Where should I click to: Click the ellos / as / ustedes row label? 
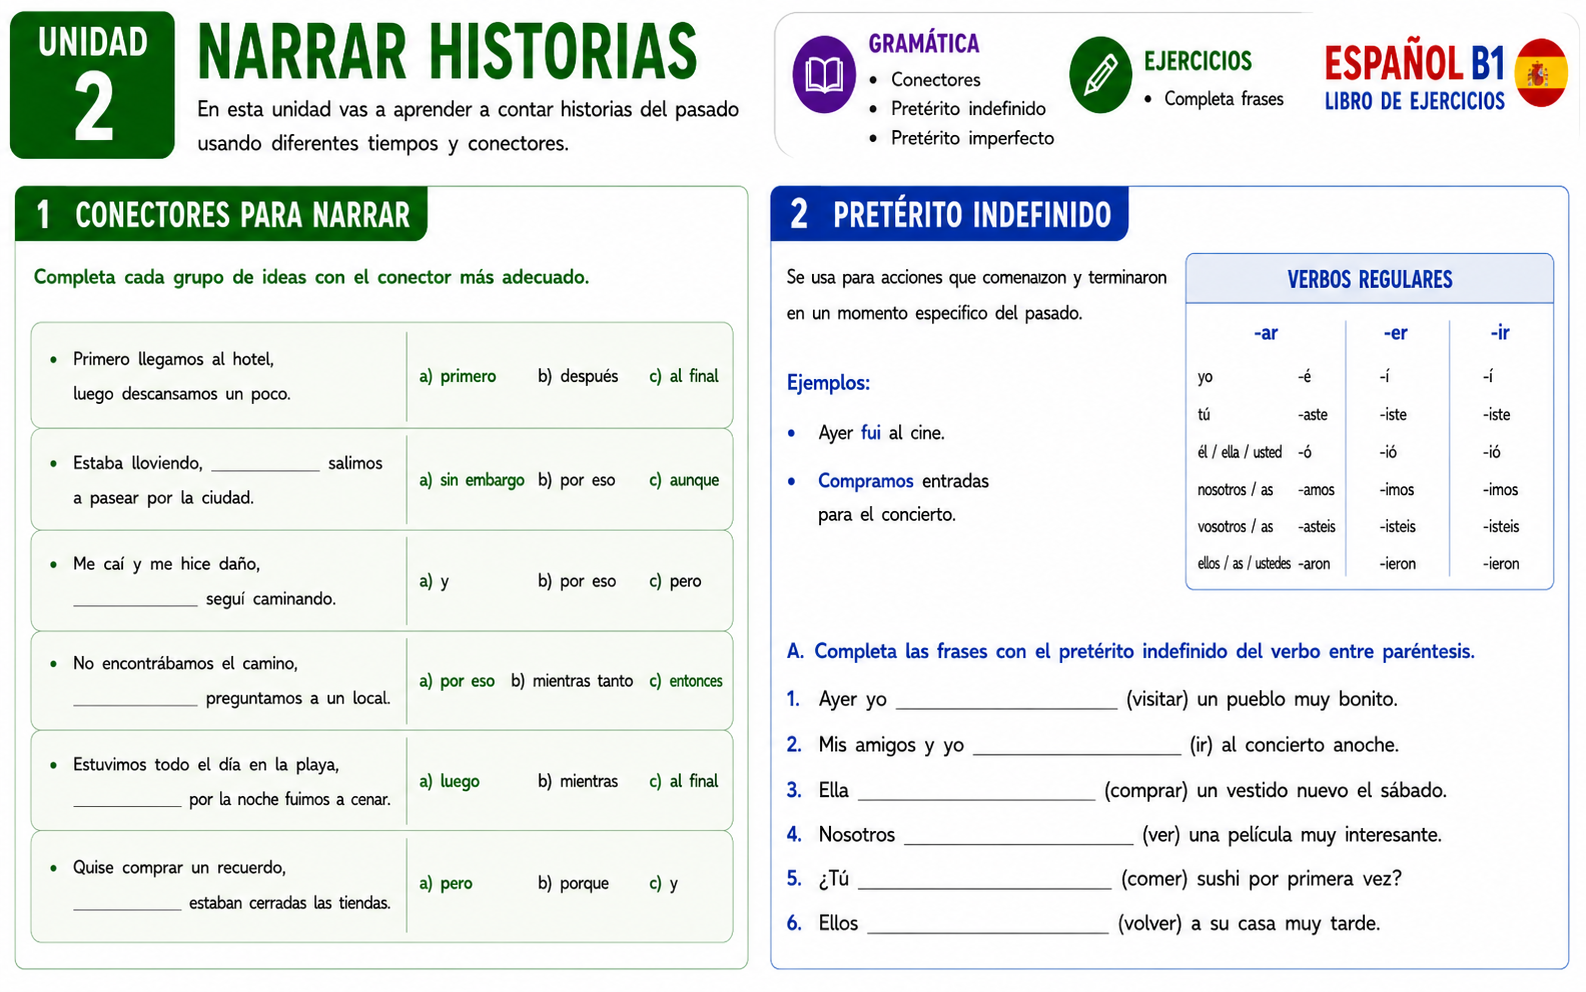[1244, 564]
